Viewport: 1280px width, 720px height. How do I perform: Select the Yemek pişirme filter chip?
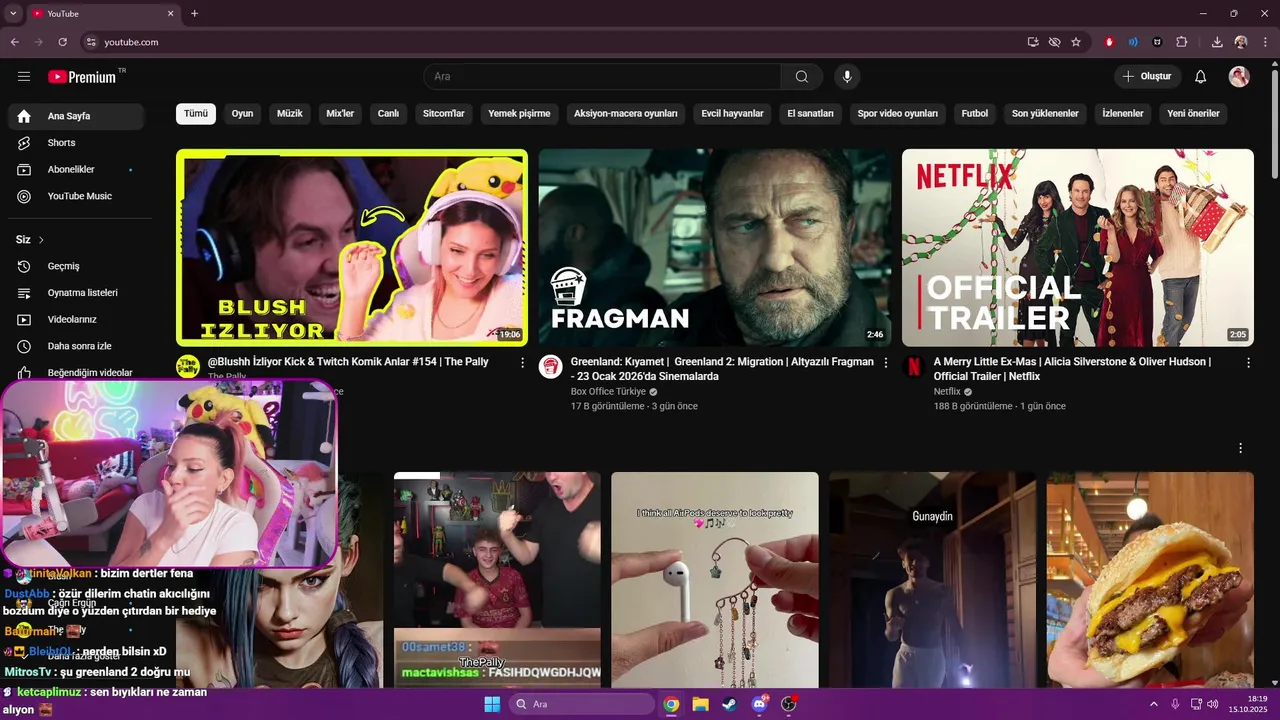(x=519, y=114)
